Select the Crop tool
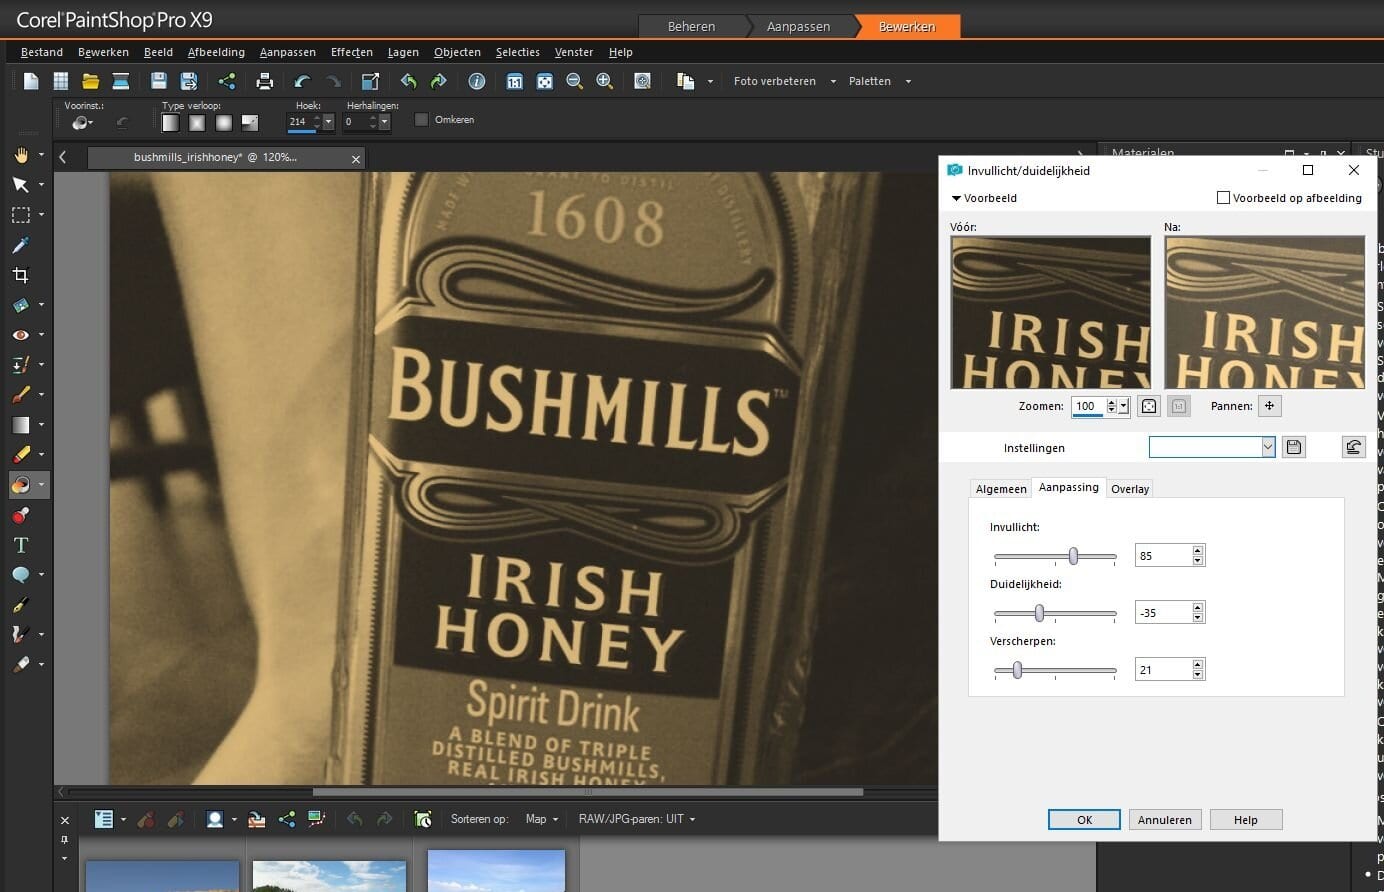1384x892 pixels. coord(20,275)
